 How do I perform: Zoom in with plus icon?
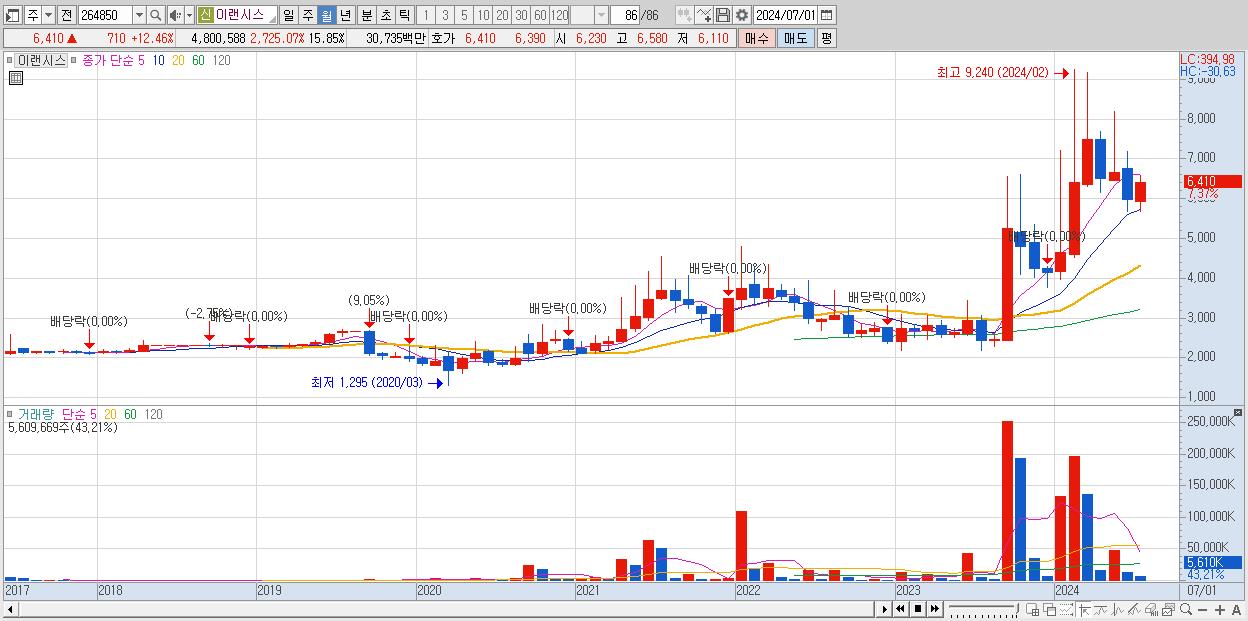pyautogui.click(x=1219, y=609)
